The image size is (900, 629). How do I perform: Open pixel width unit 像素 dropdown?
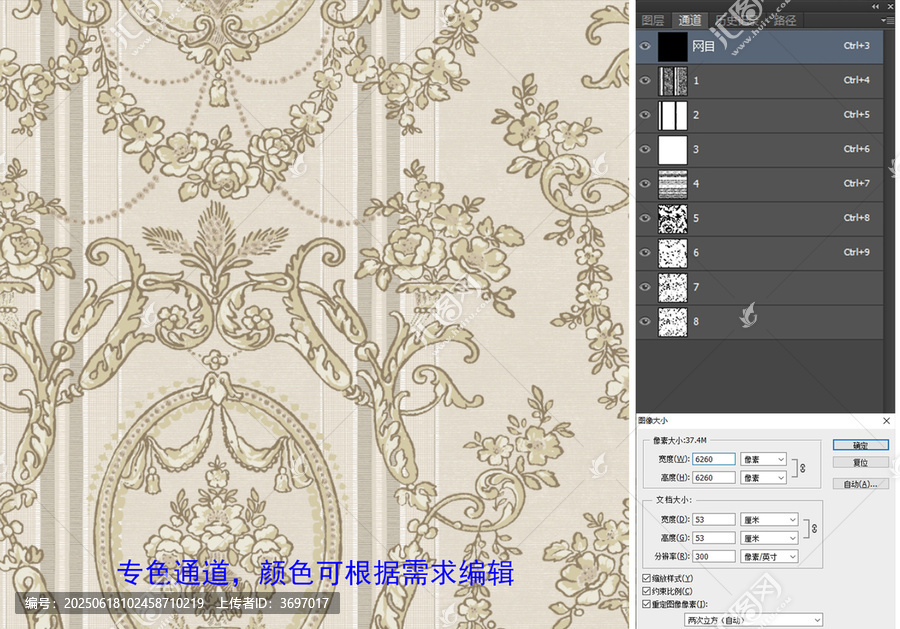[x=763, y=459]
